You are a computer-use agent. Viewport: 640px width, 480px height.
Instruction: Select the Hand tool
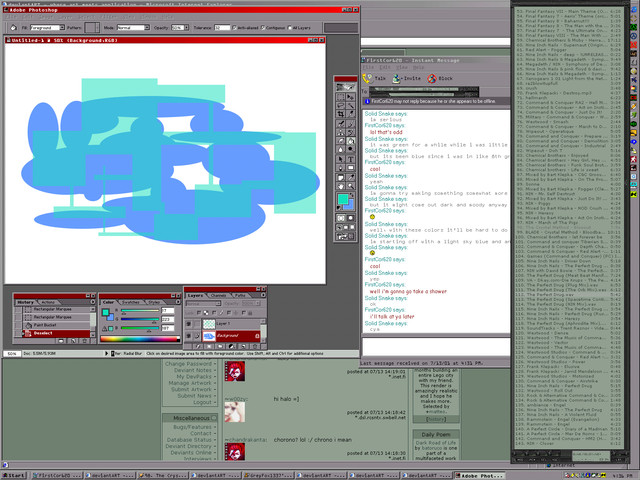pos(340,186)
